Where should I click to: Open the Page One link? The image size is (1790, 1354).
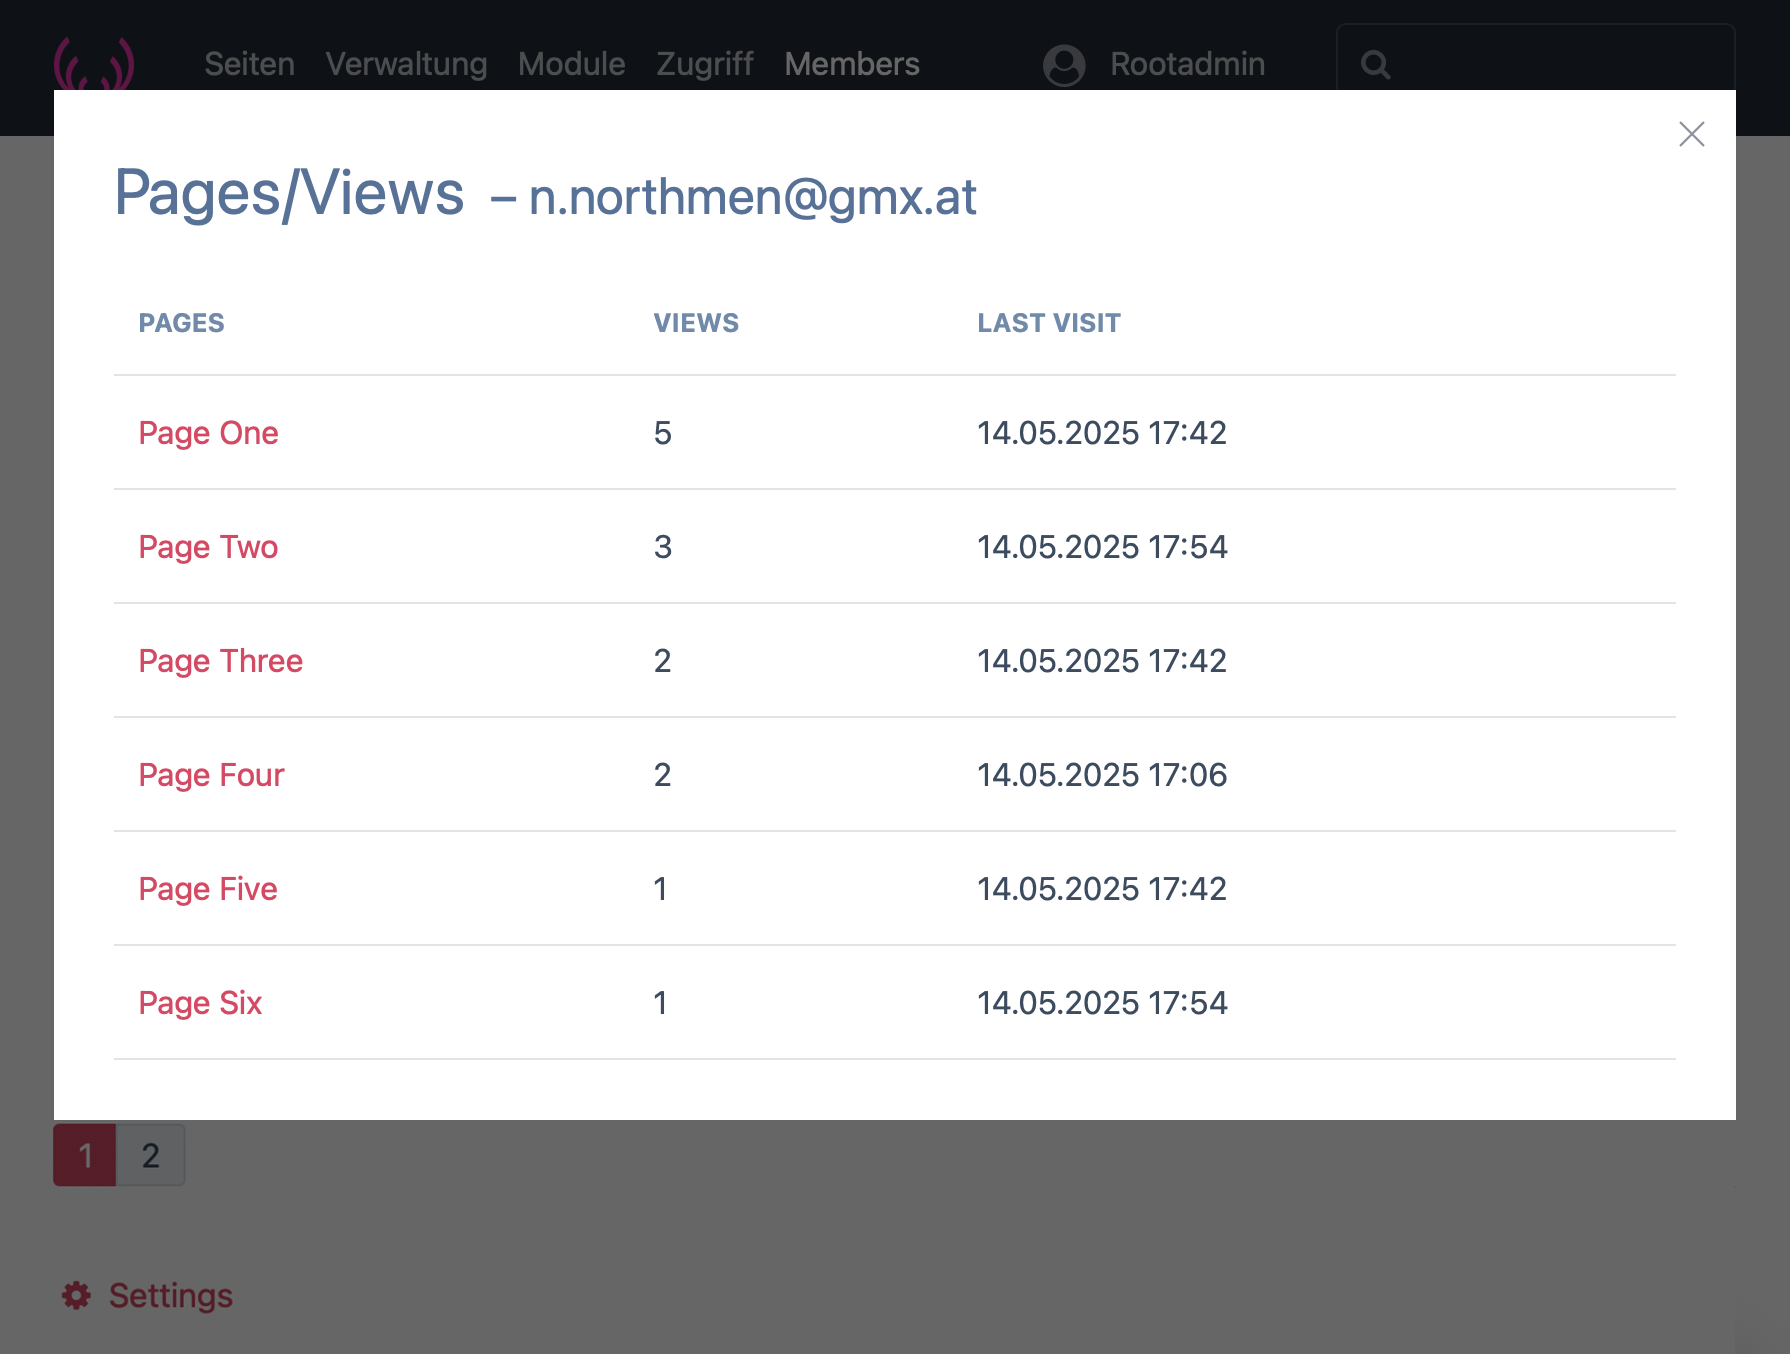tap(208, 433)
